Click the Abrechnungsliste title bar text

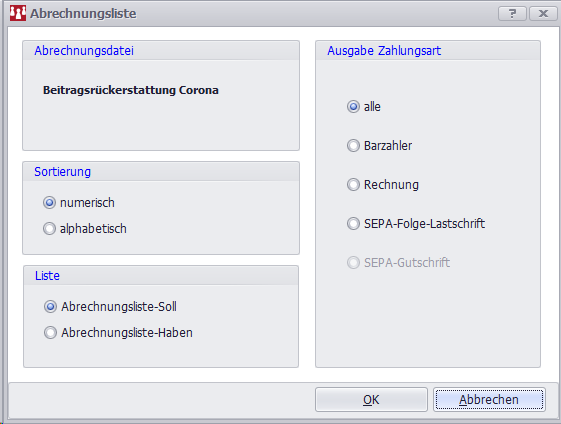pyautogui.click(x=83, y=14)
